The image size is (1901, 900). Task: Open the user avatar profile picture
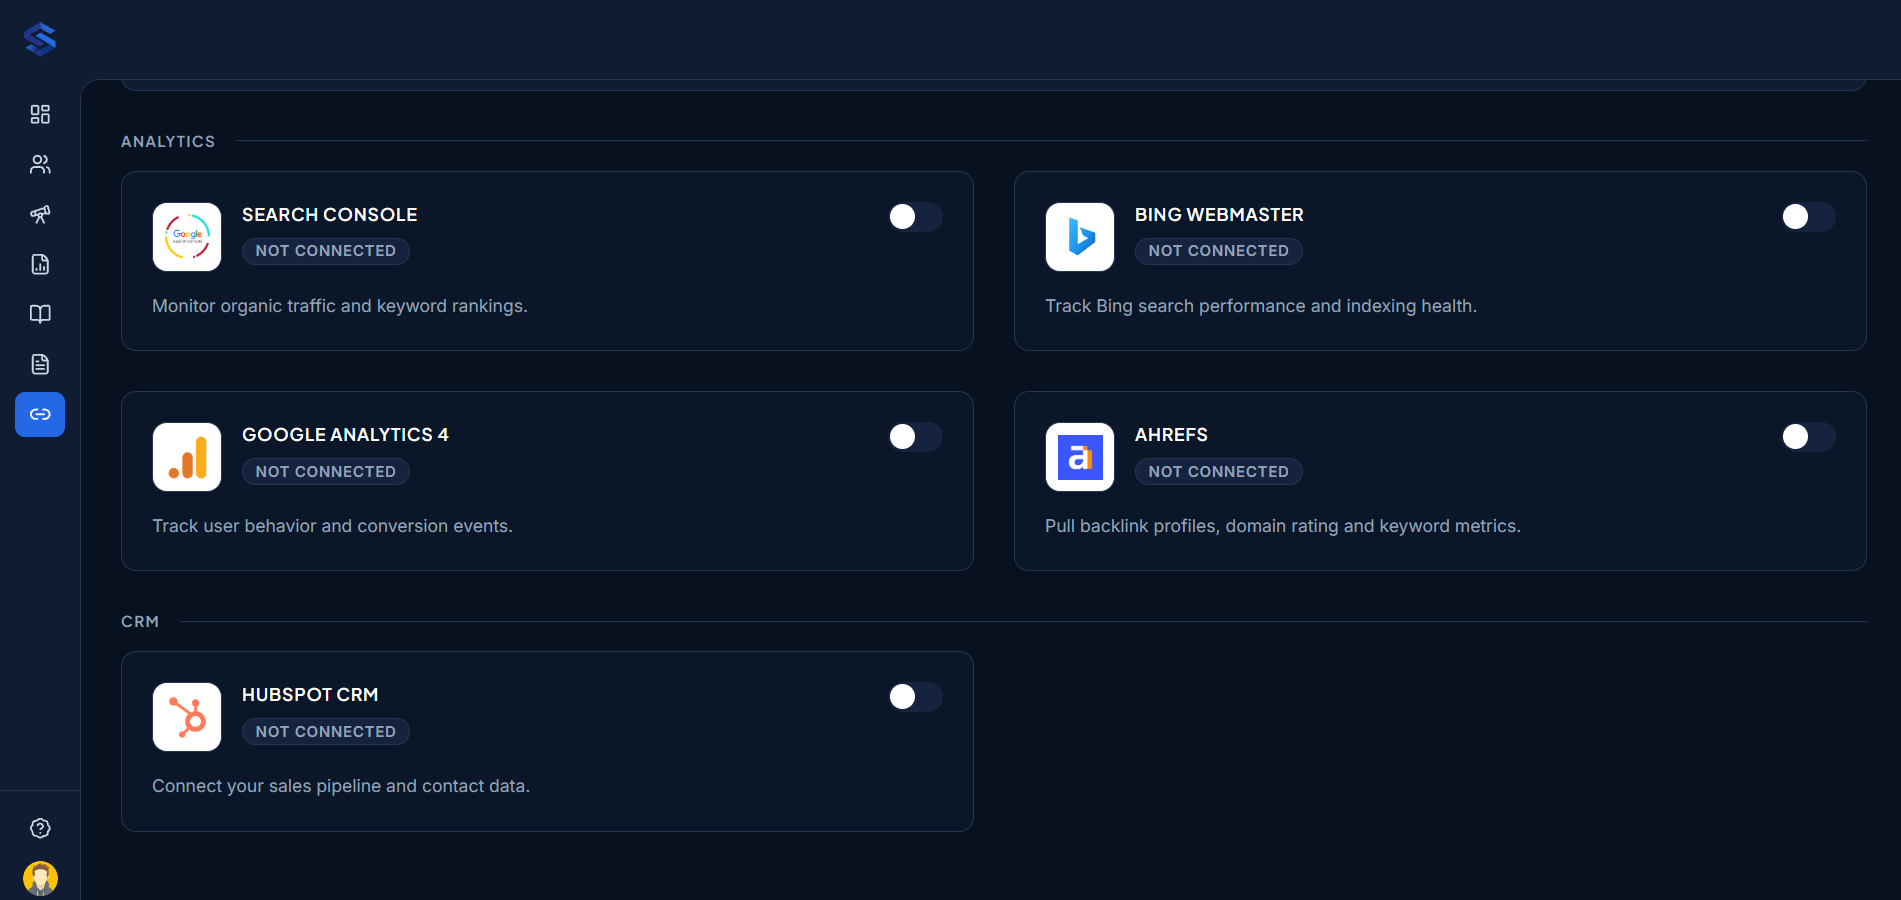coord(40,879)
